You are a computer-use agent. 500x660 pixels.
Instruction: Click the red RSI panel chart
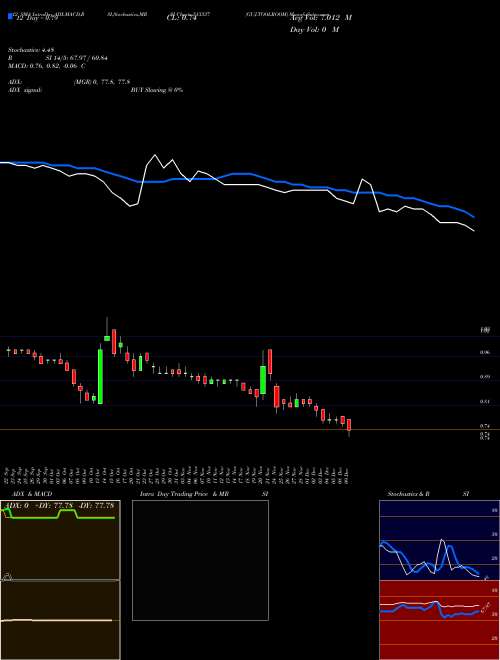[439, 620]
